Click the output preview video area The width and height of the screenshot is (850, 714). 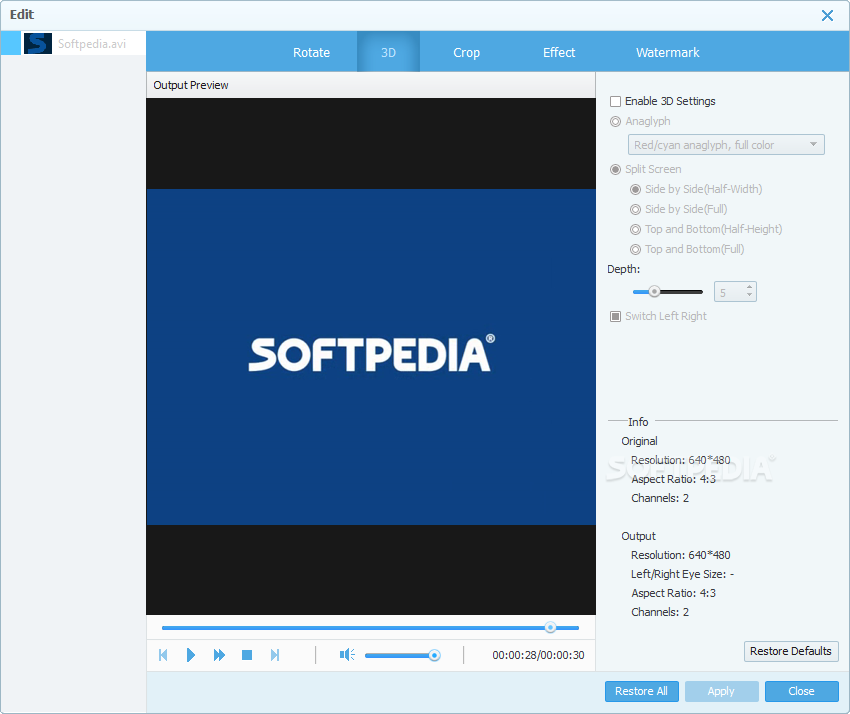[x=371, y=356]
